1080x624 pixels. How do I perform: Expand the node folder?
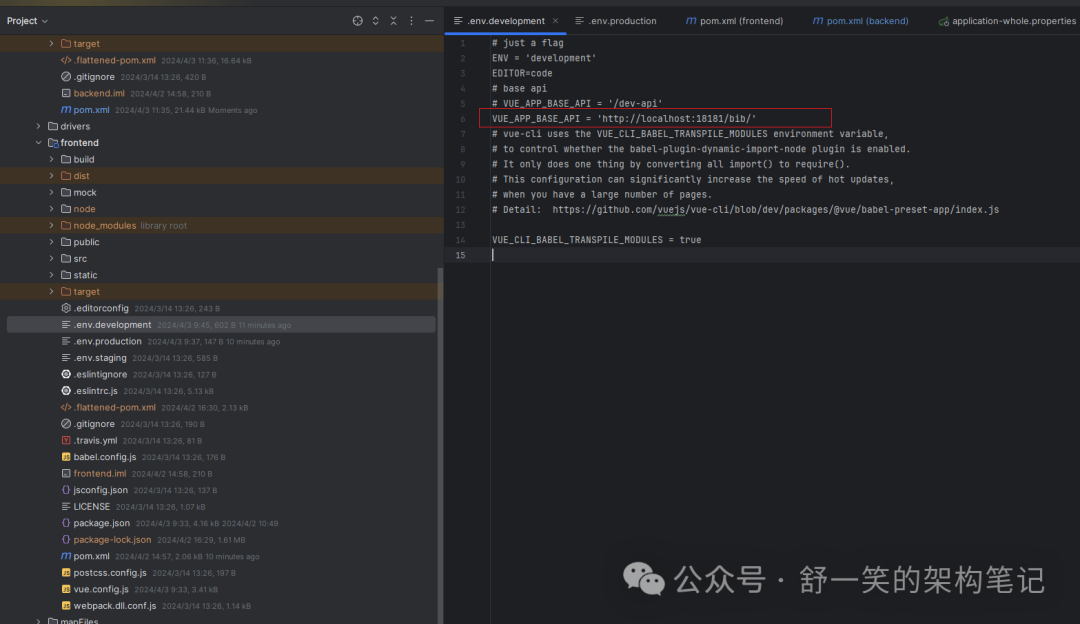(51, 209)
